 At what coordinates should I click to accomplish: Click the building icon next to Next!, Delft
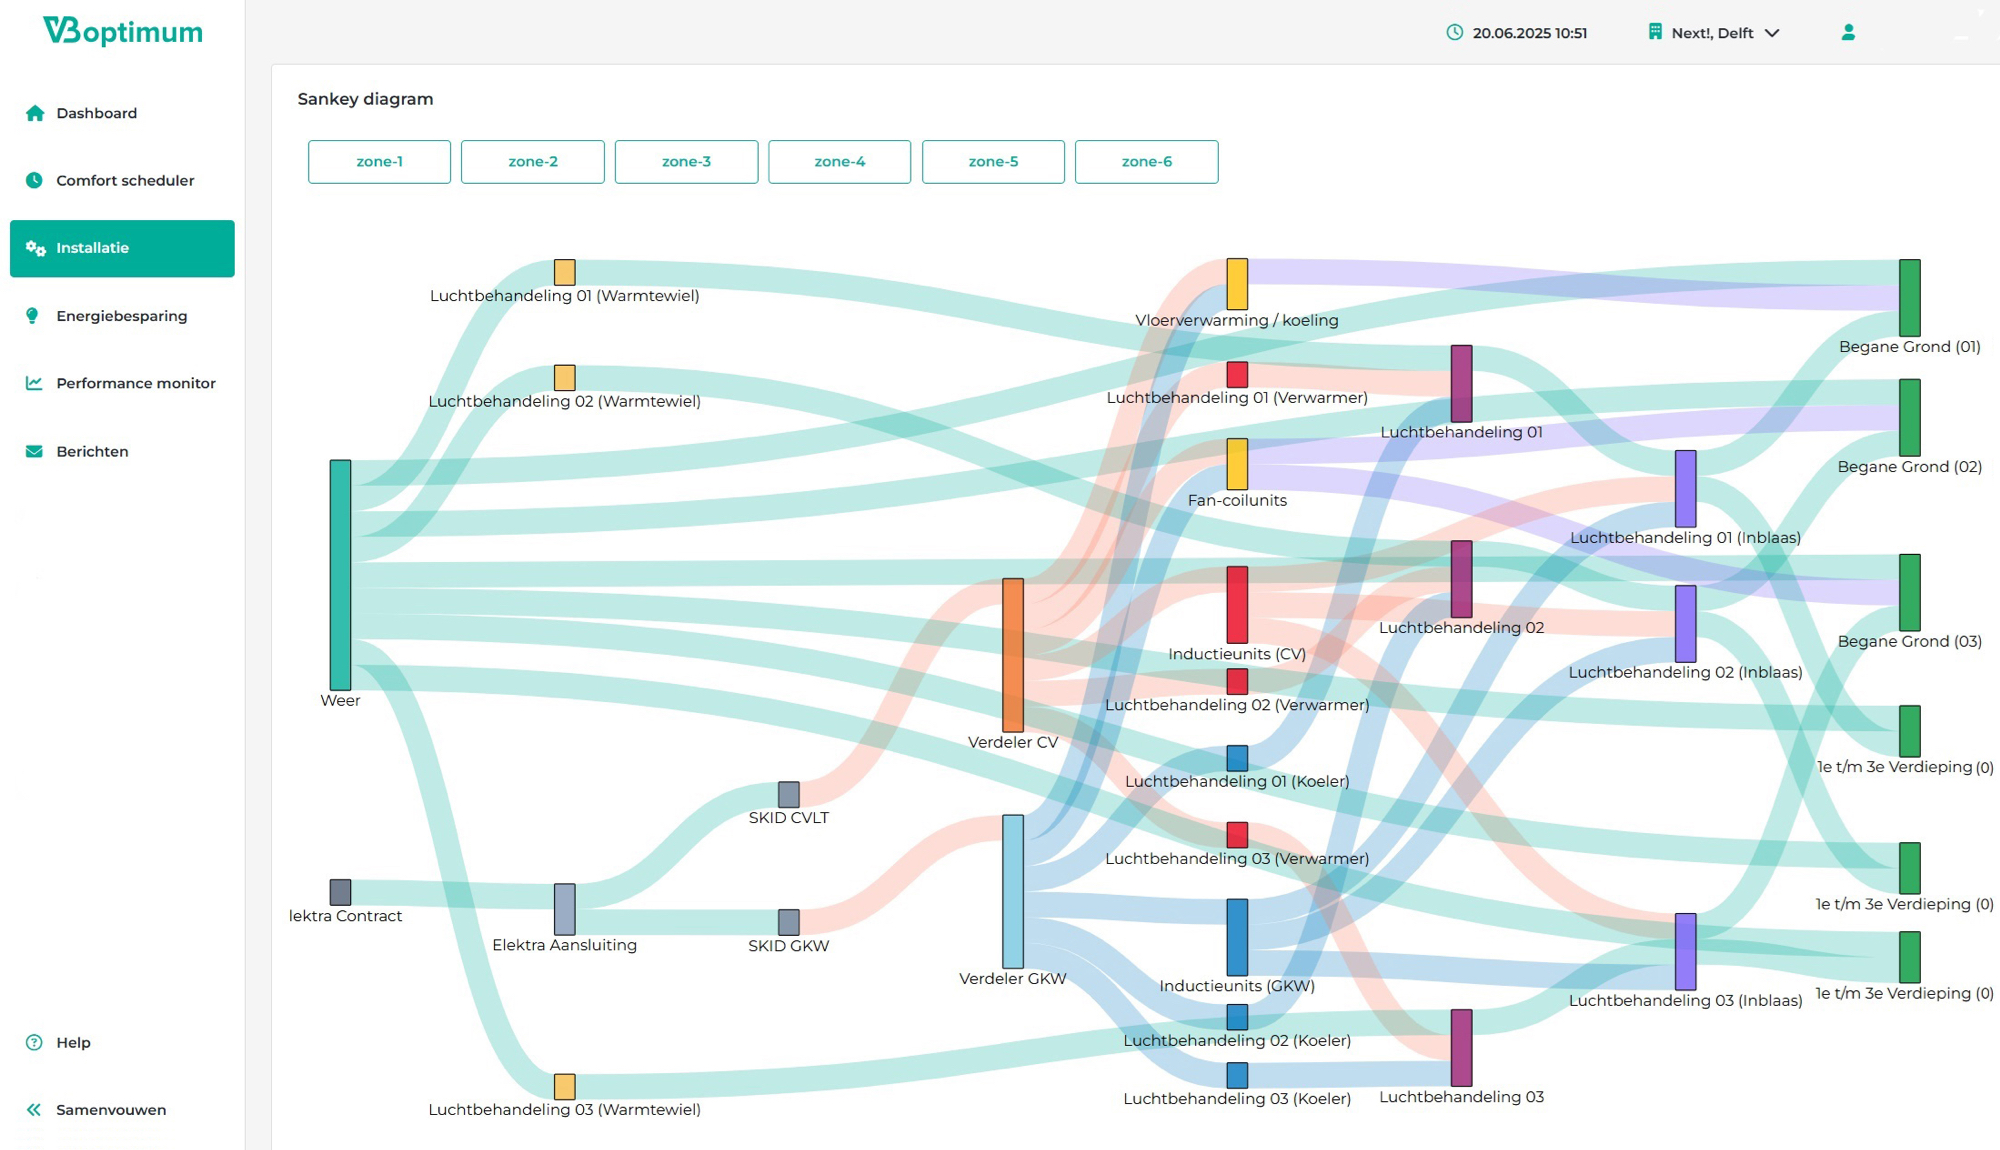coord(1655,32)
